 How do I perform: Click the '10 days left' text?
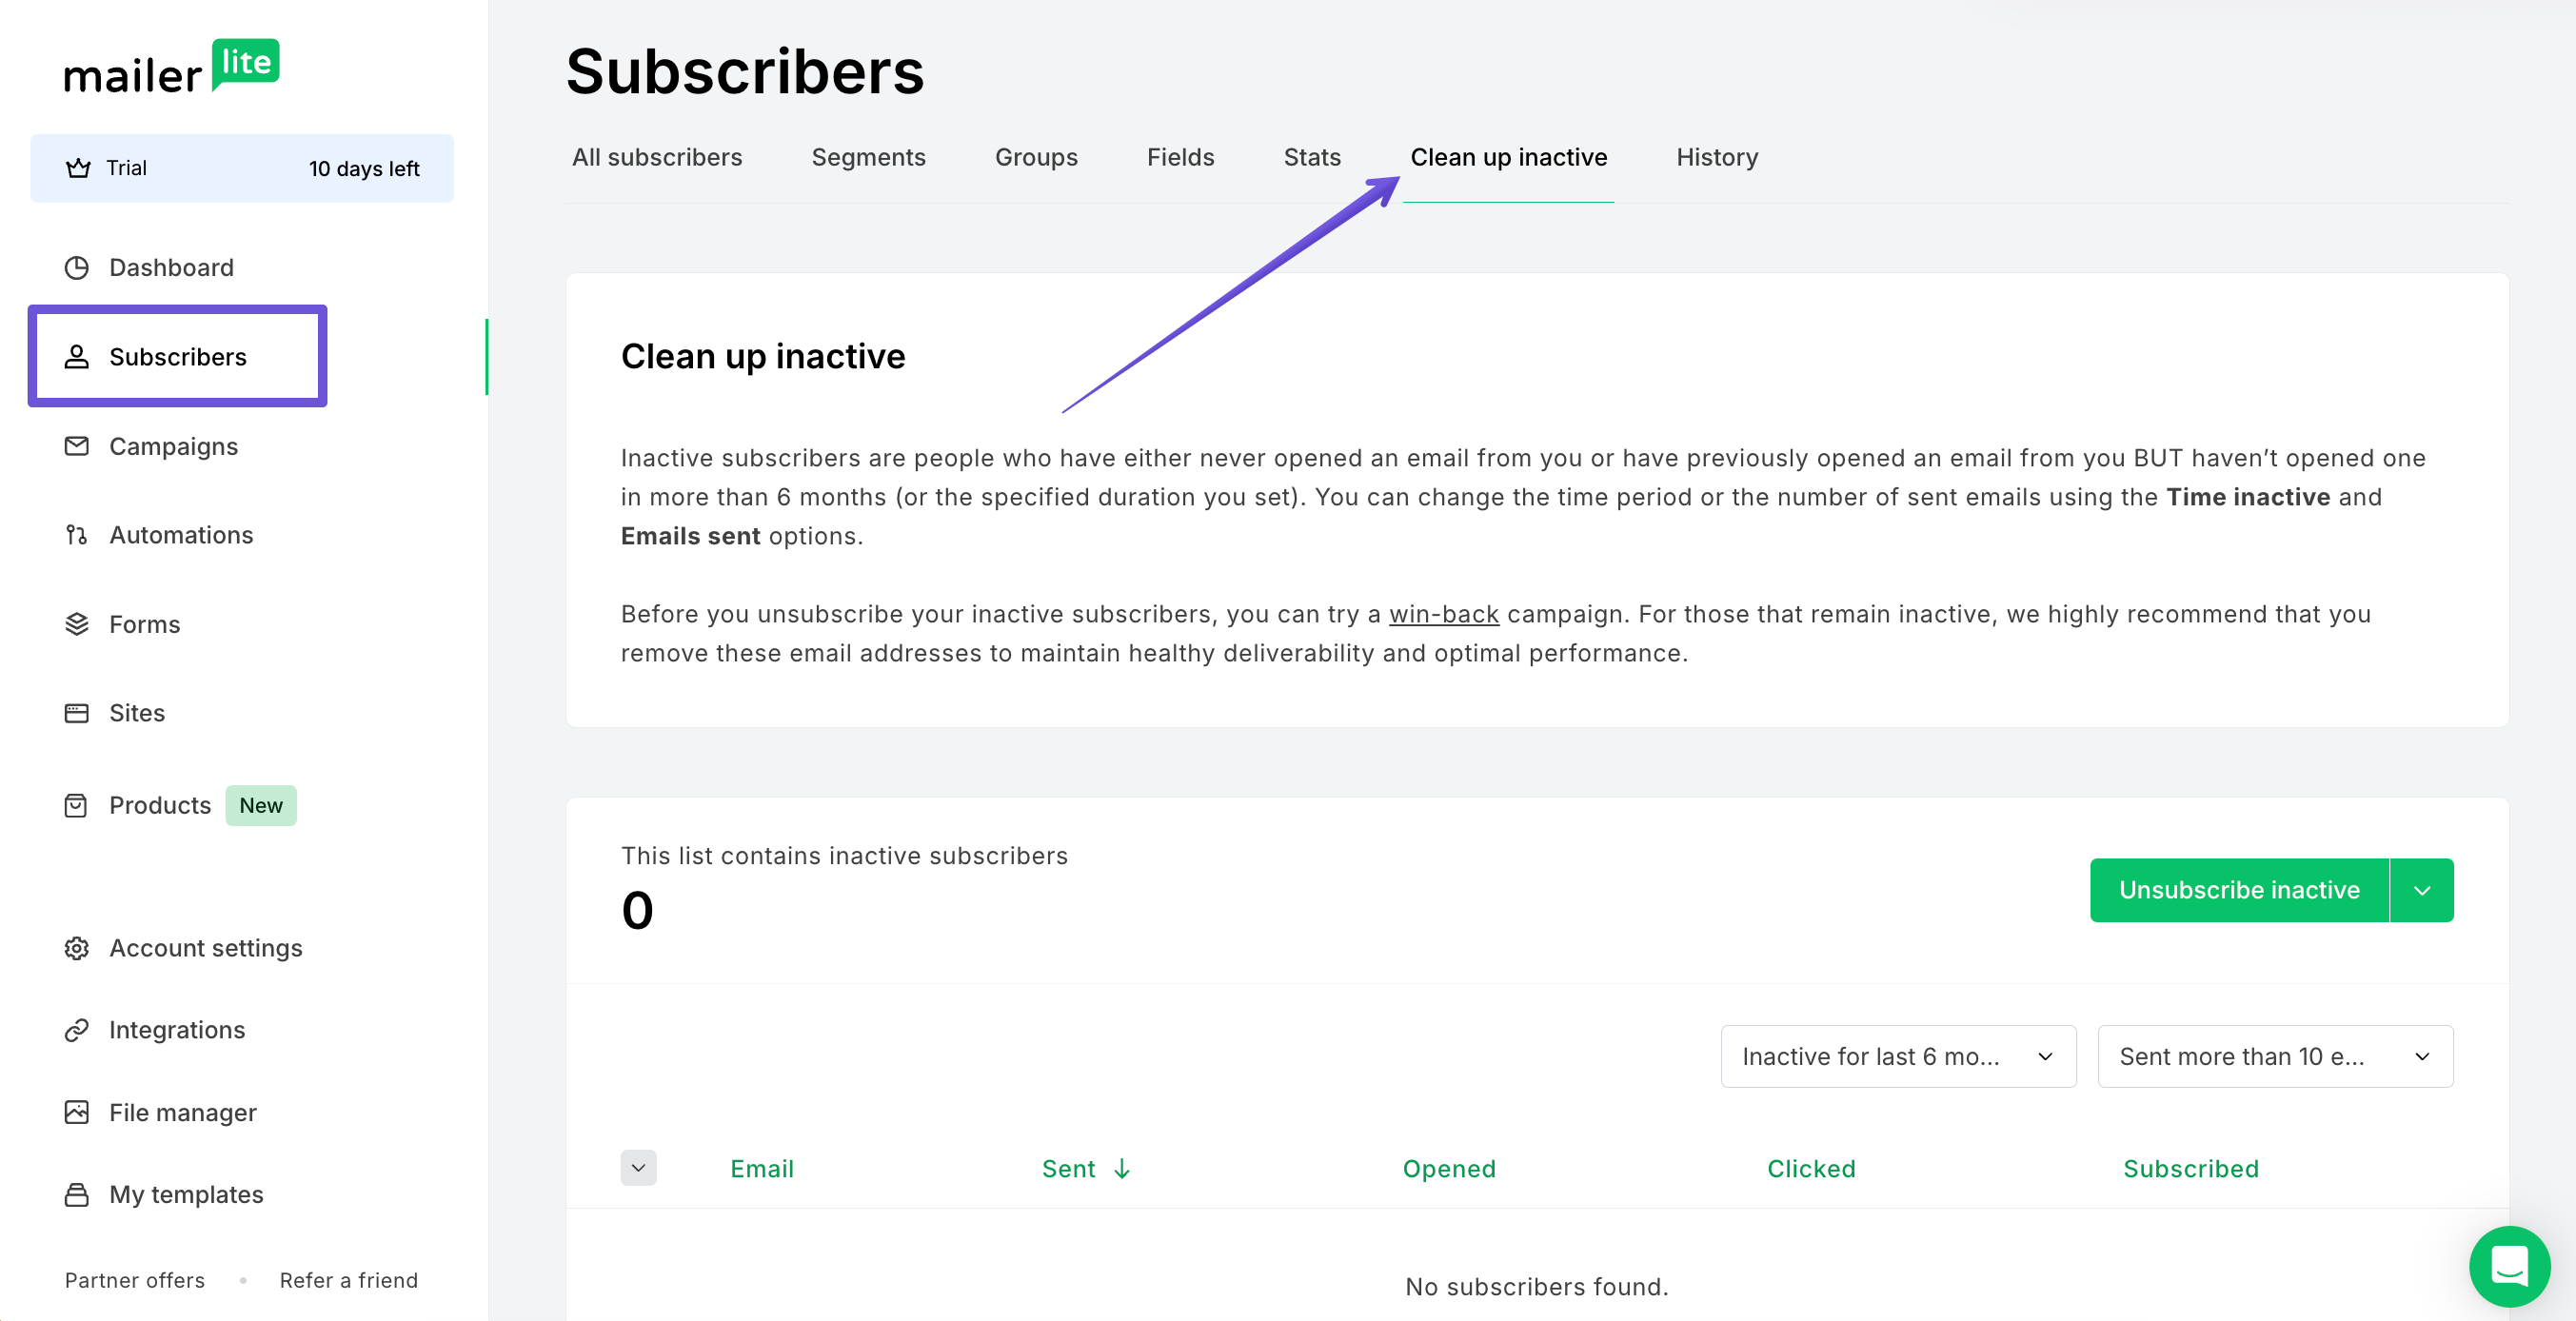[364, 168]
